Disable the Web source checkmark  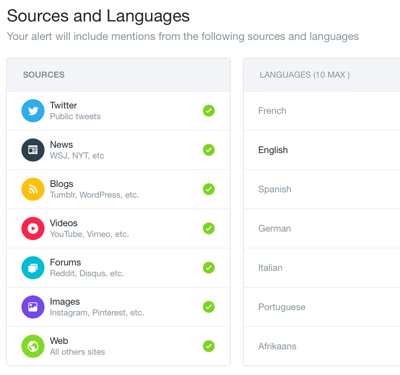(209, 346)
